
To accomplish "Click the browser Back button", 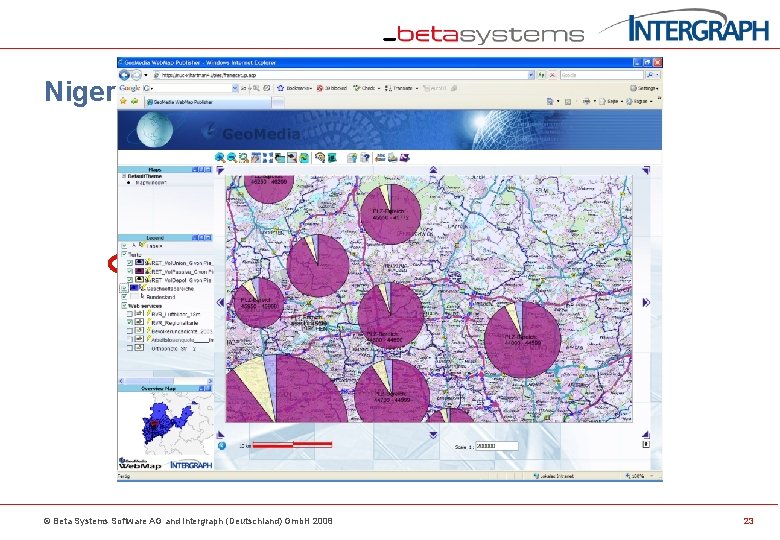I will tap(124, 75).
